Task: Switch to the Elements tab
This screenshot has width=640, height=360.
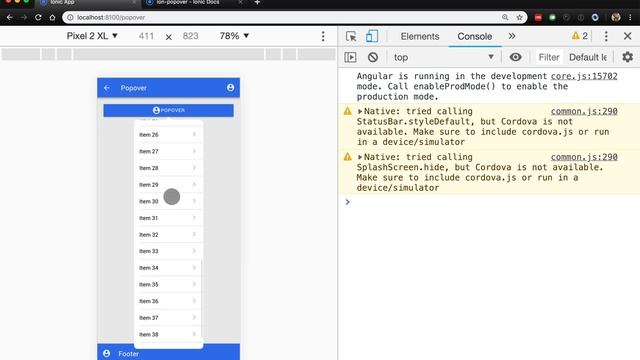Action: point(420,36)
